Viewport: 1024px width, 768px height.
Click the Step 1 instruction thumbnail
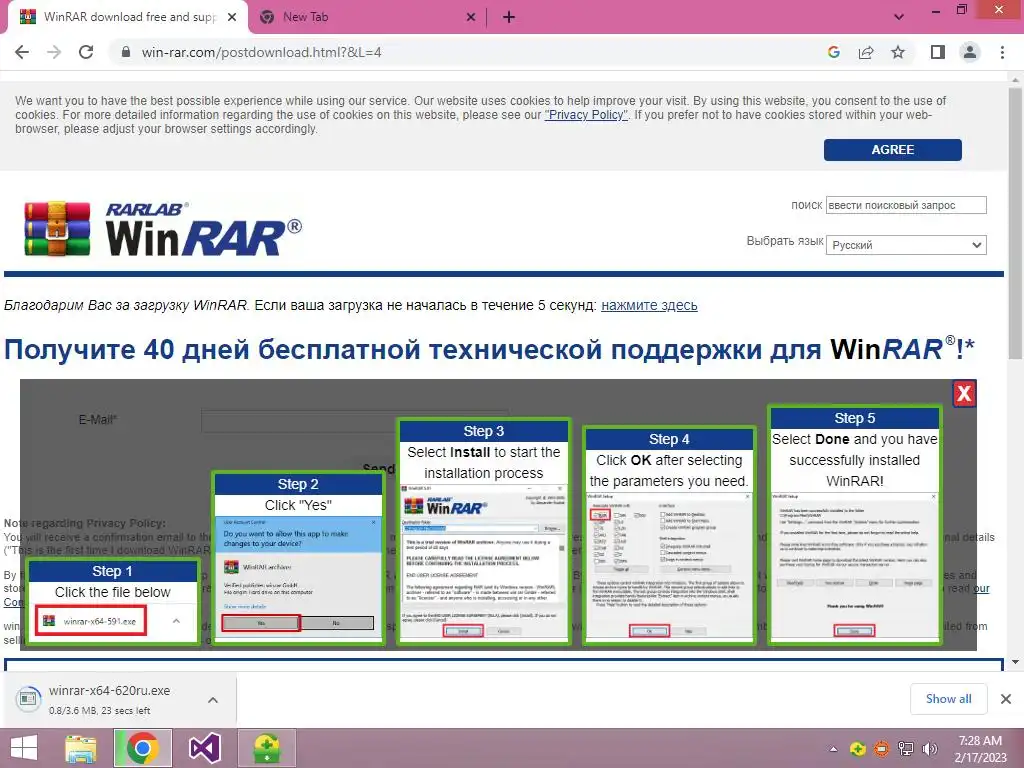click(113, 602)
